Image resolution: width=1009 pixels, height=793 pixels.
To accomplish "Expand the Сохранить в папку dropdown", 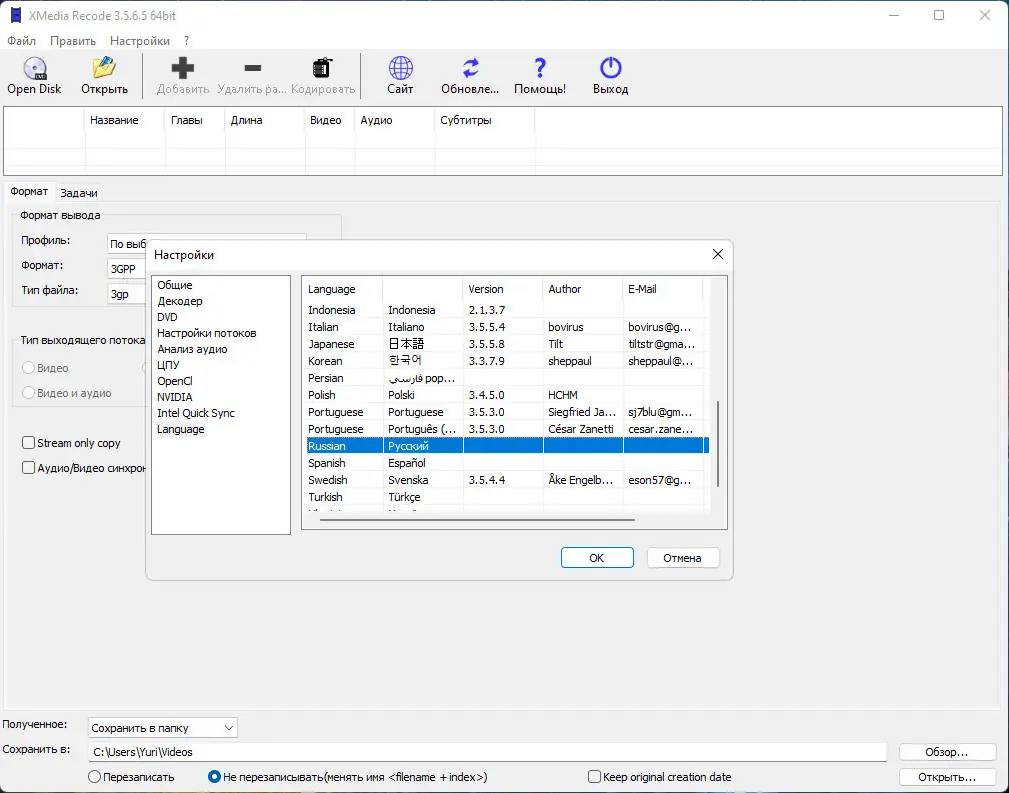I will point(162,727).
